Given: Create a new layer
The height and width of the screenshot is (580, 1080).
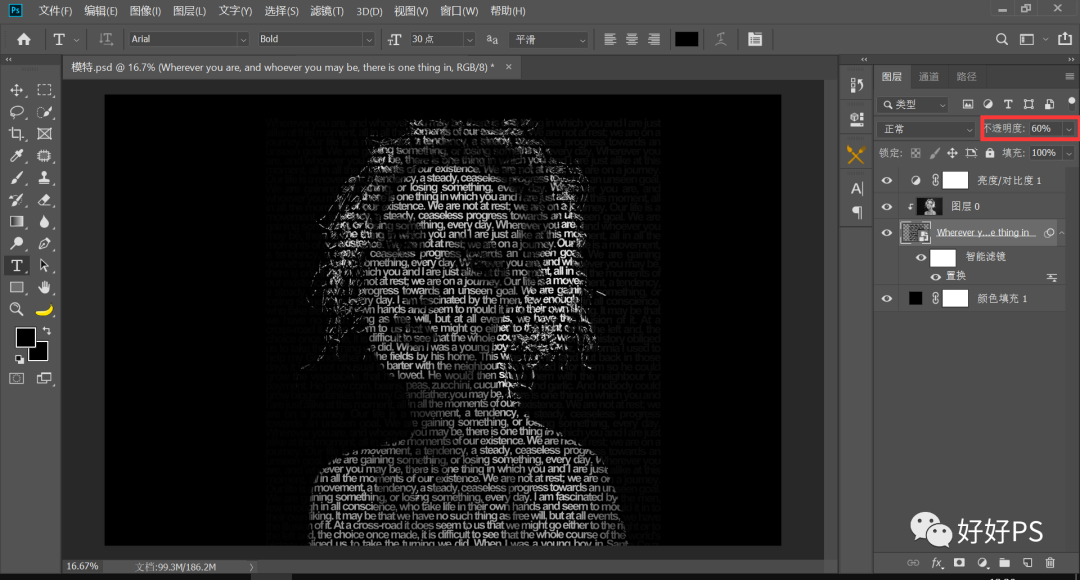Looking at the screenshot, I should pos(1027,563).
